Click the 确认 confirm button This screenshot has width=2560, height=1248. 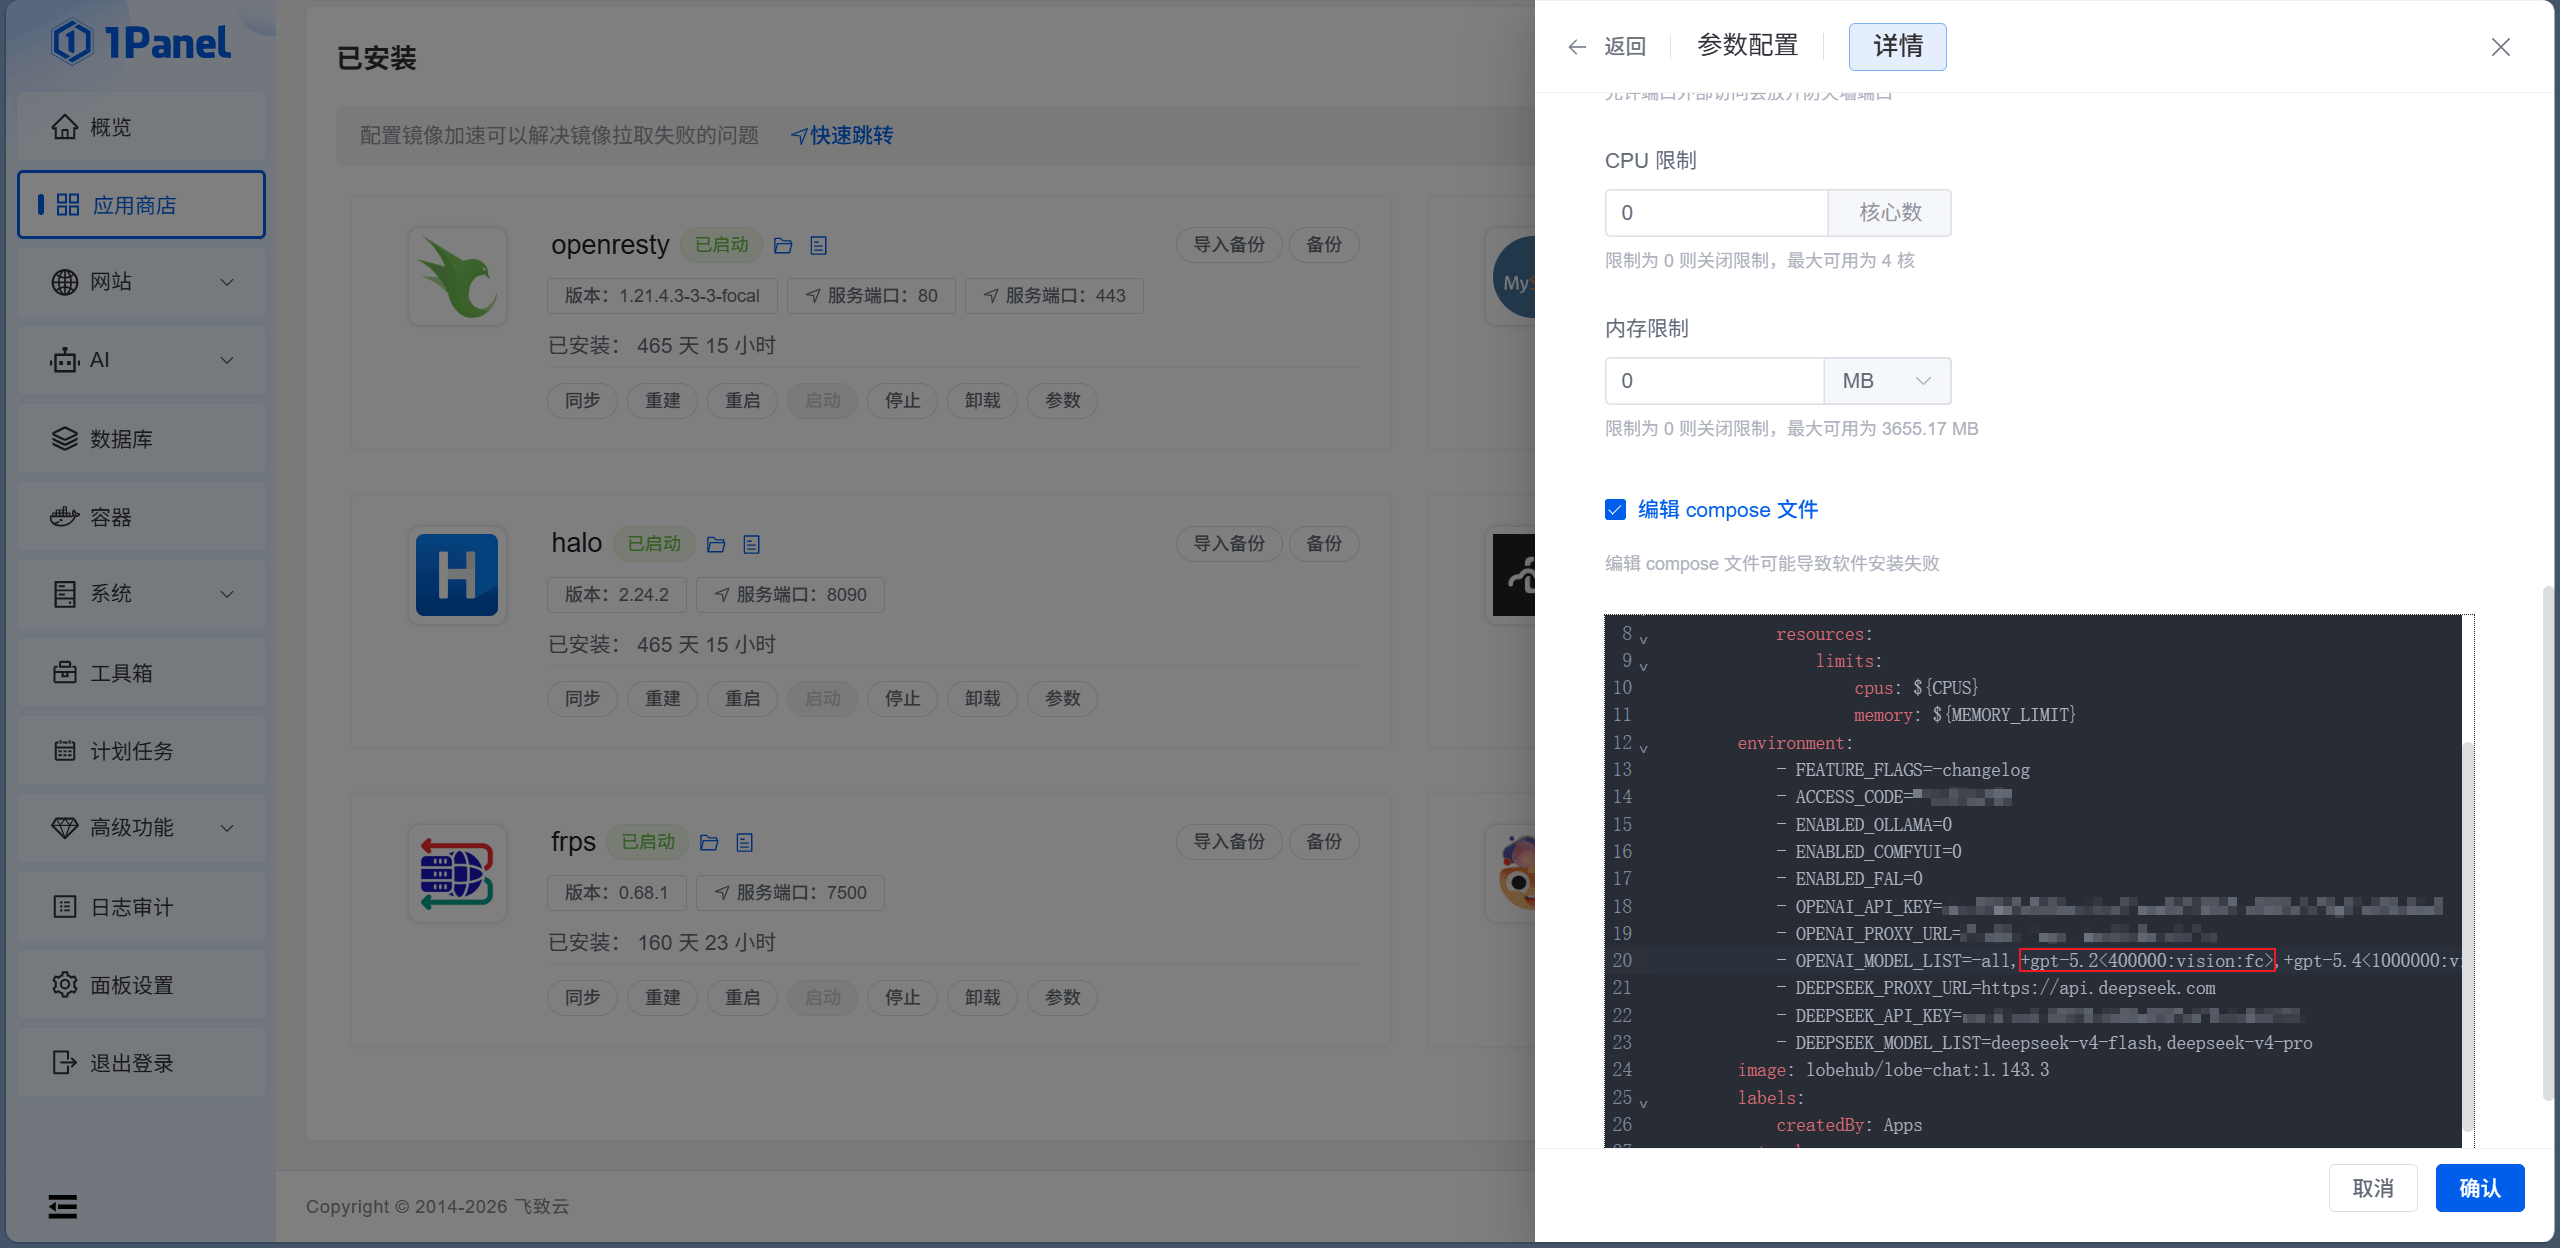[2480, 1188]
